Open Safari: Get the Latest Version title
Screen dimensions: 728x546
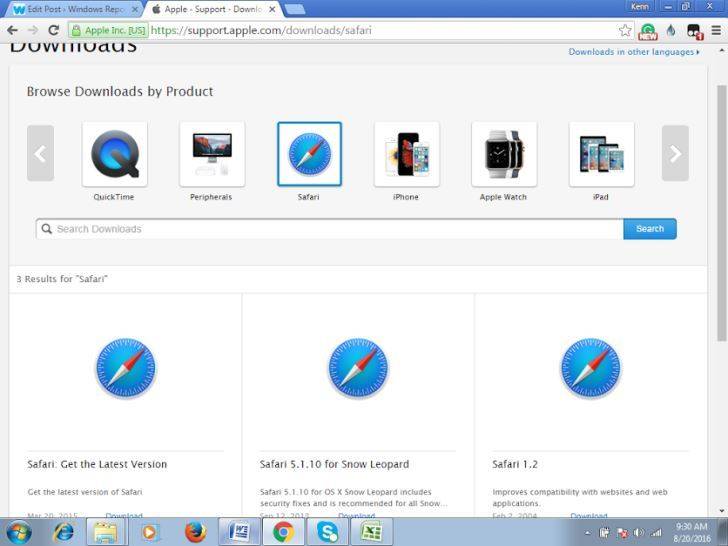[97, 464]
